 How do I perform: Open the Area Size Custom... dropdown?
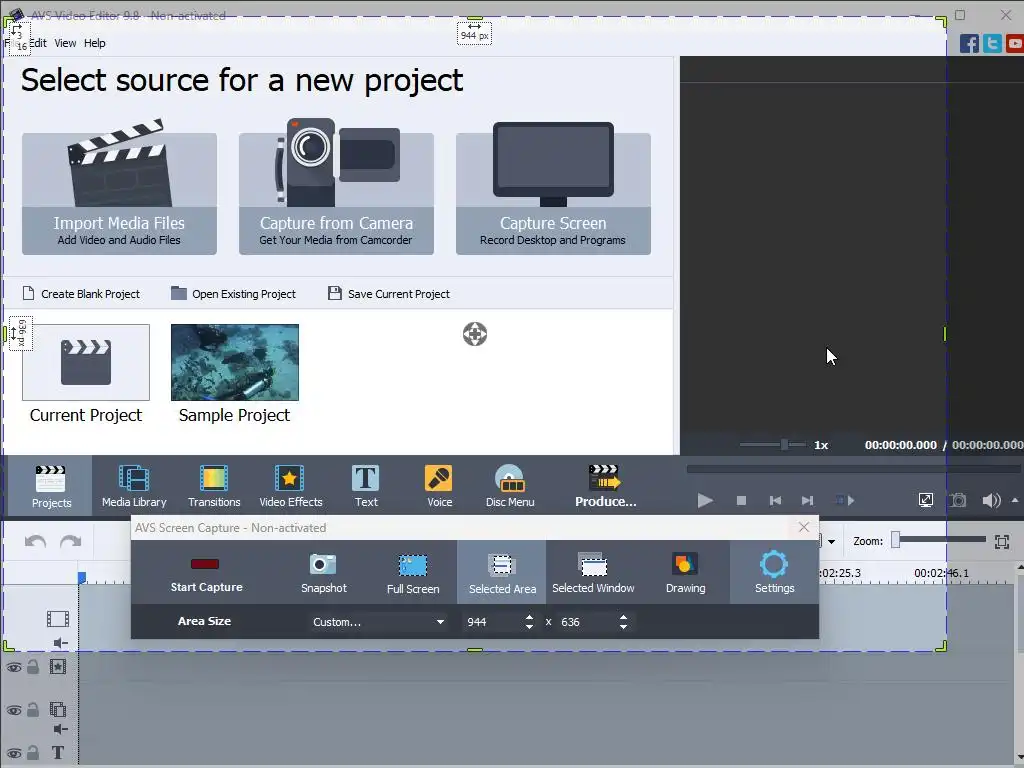(x=378, y=622)
